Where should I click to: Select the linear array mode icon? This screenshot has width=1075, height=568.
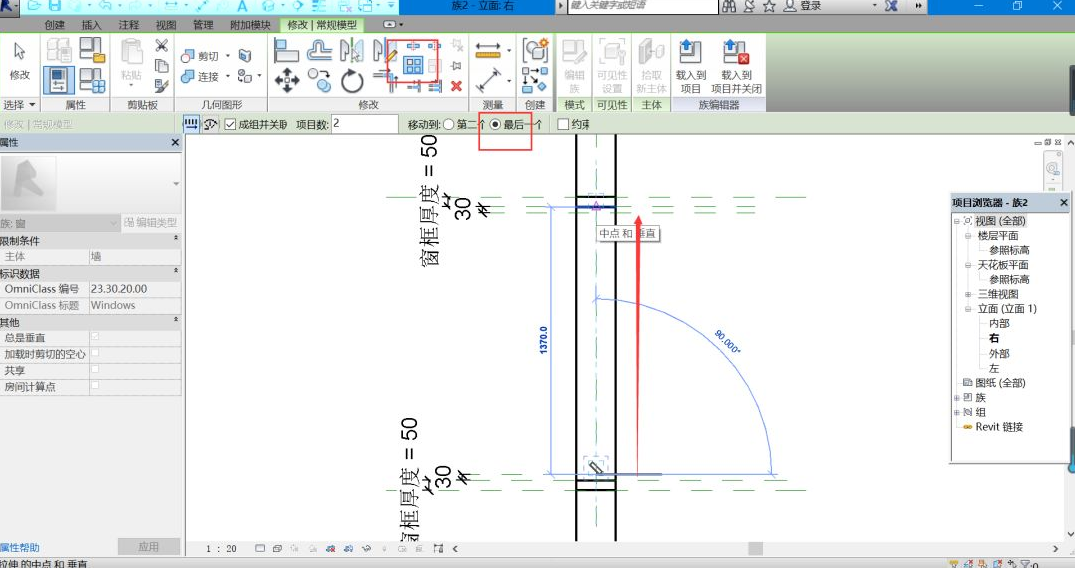pyautogui.click(x=191, y=124)
